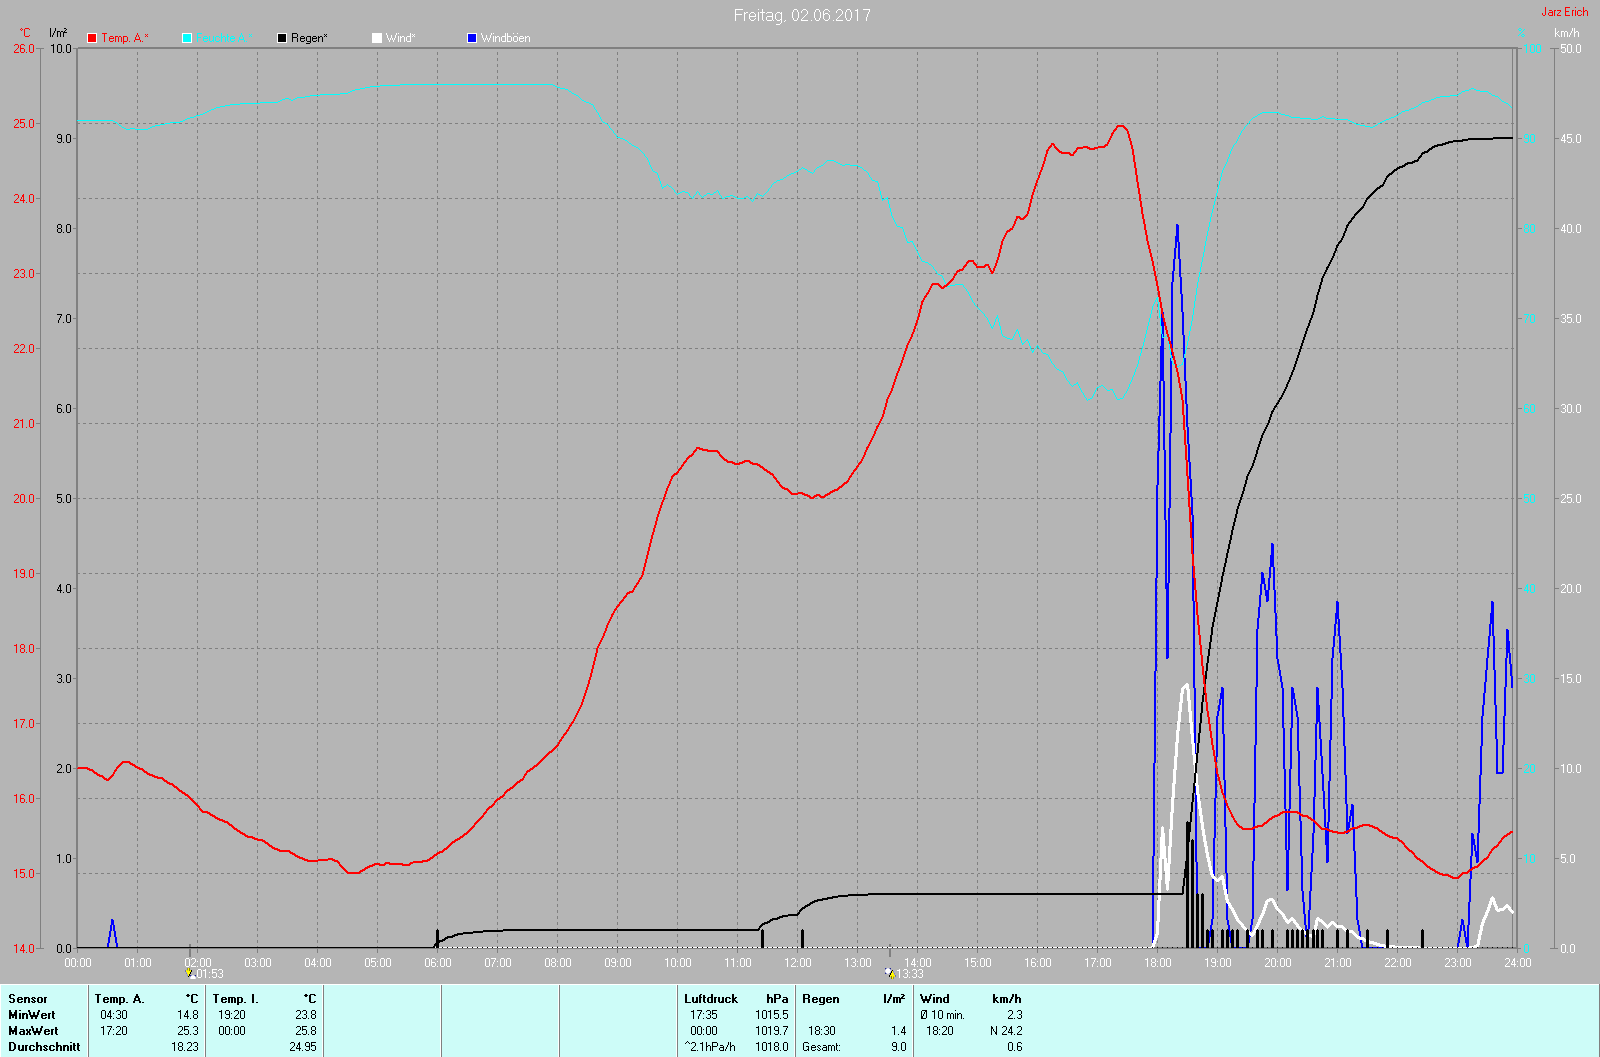Click the Temp. A. maximum value 25.3
Screen dimensions: 1600x1057
(188, 1031)
